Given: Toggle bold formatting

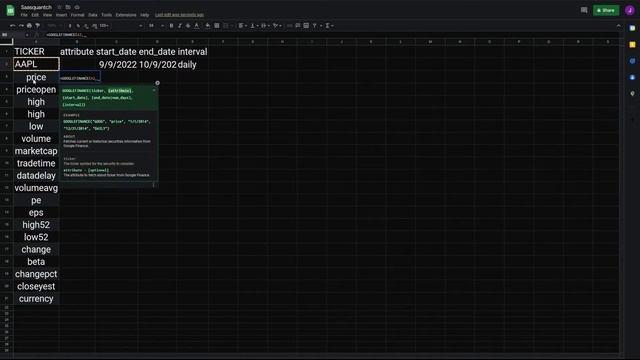Looking at the screenshot, I should click(171, 25).
